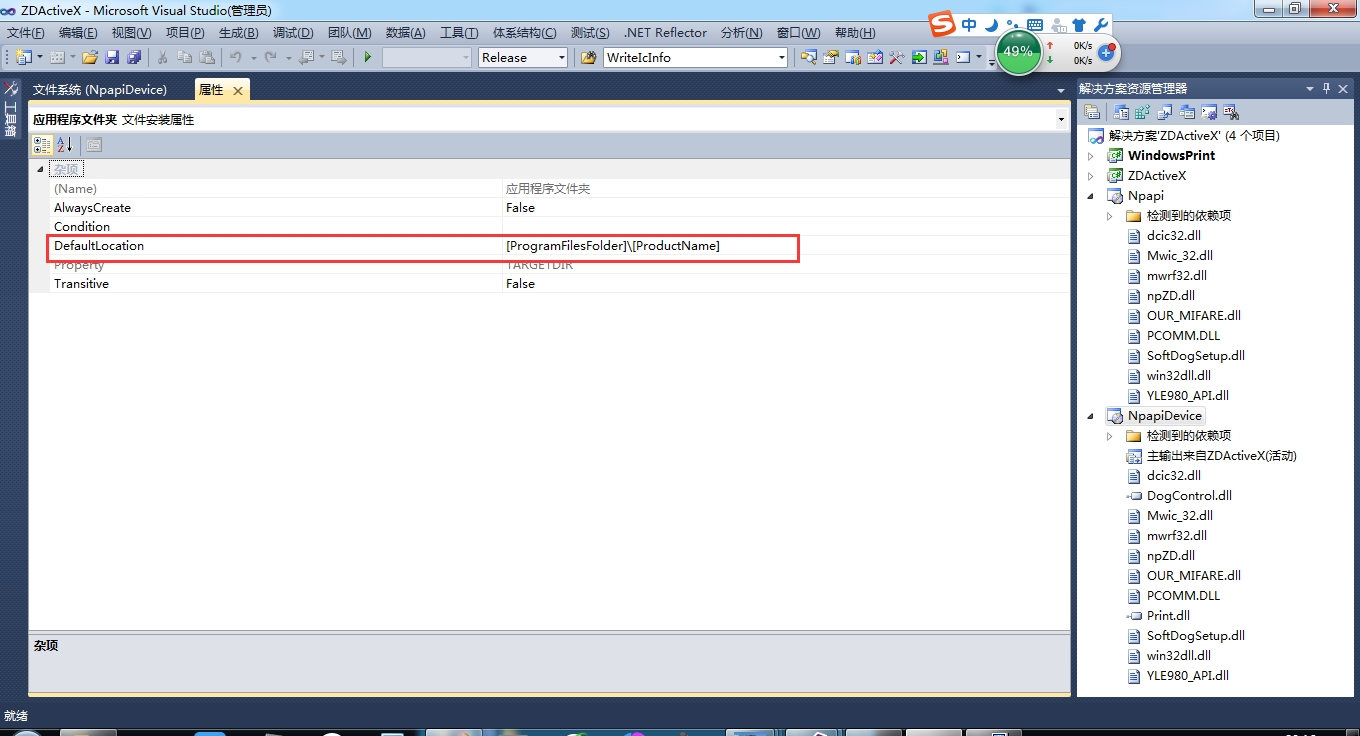Open the Solution Explorer window options dropdown
The width and height of the screenshot is (1360, 736).
click(1310, 88)
